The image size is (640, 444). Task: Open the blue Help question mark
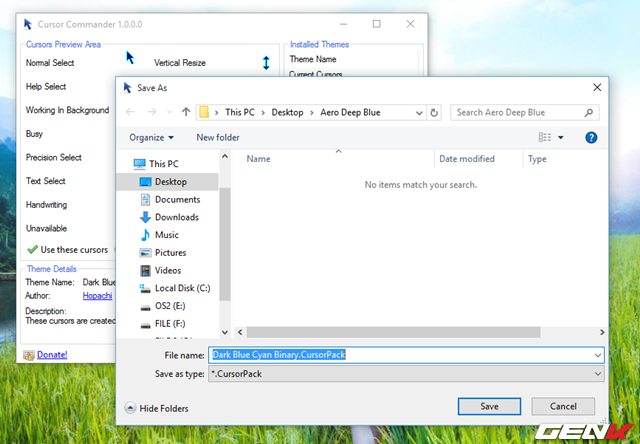(x=591, y=137)
